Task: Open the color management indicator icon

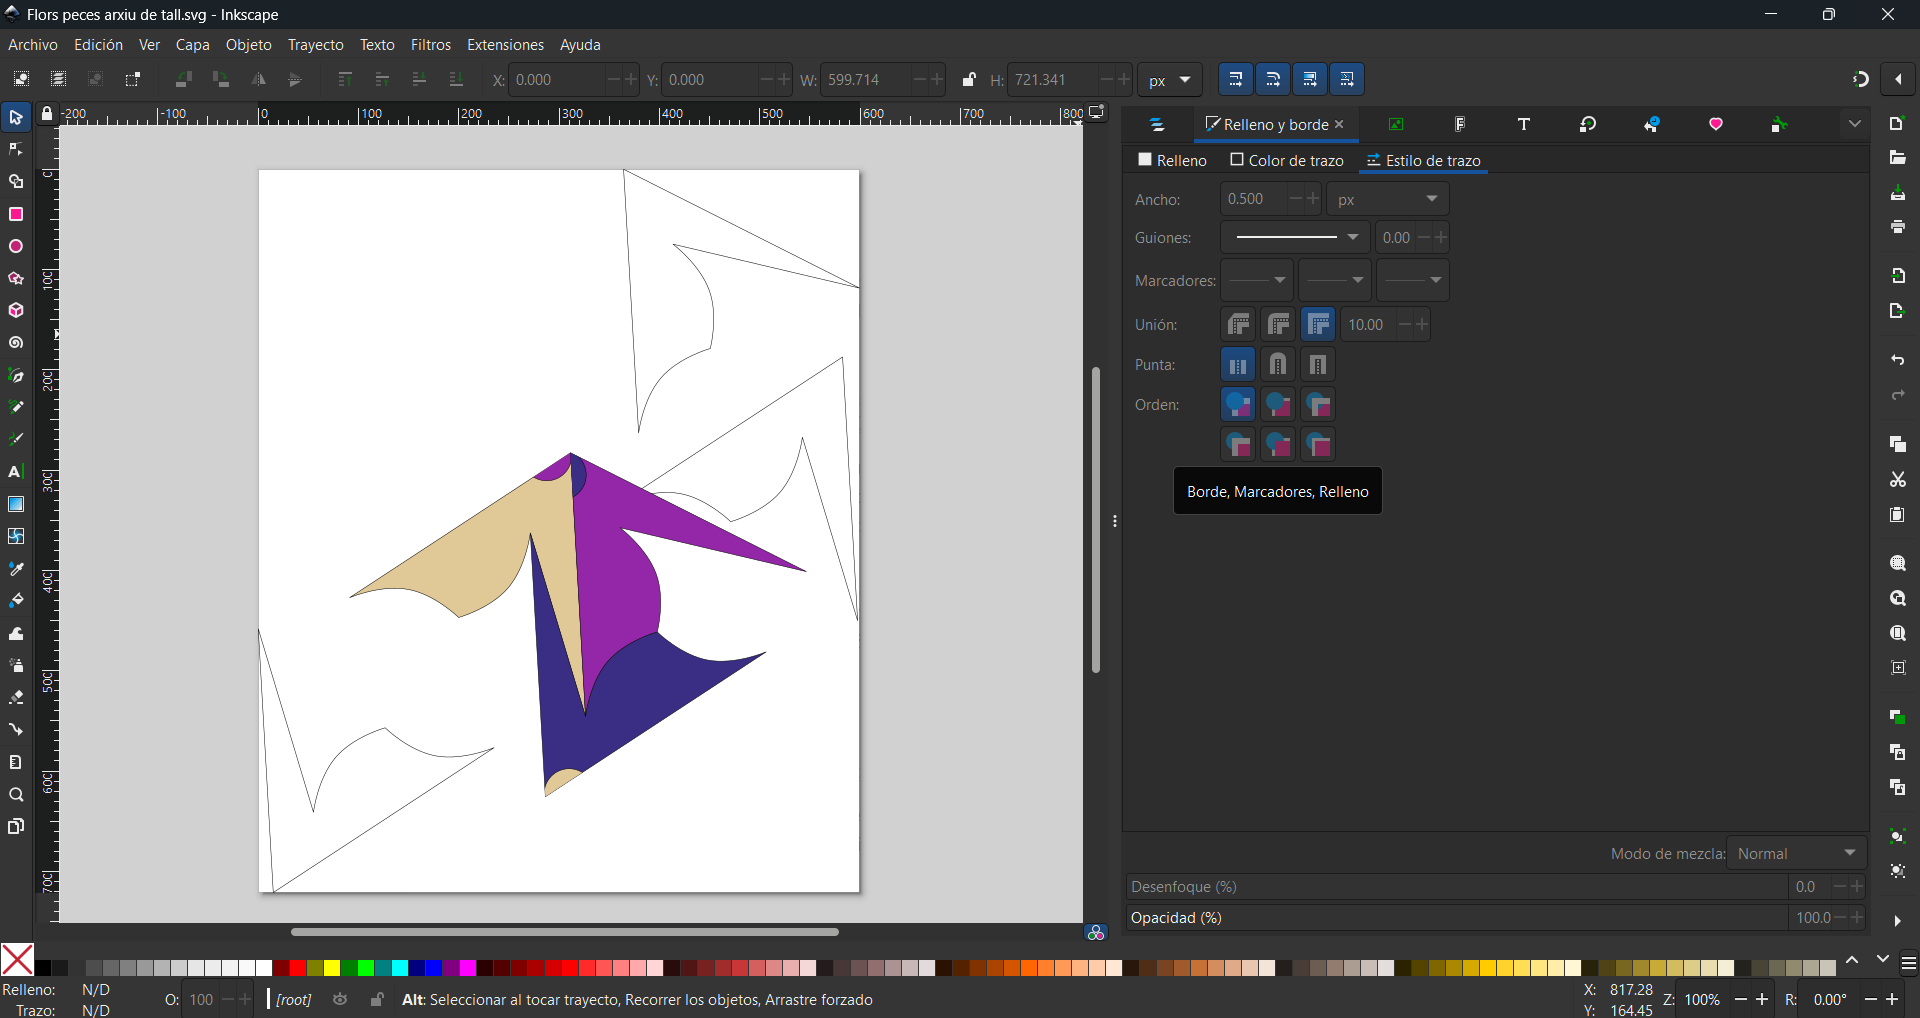Action: tap(1096, 932)
